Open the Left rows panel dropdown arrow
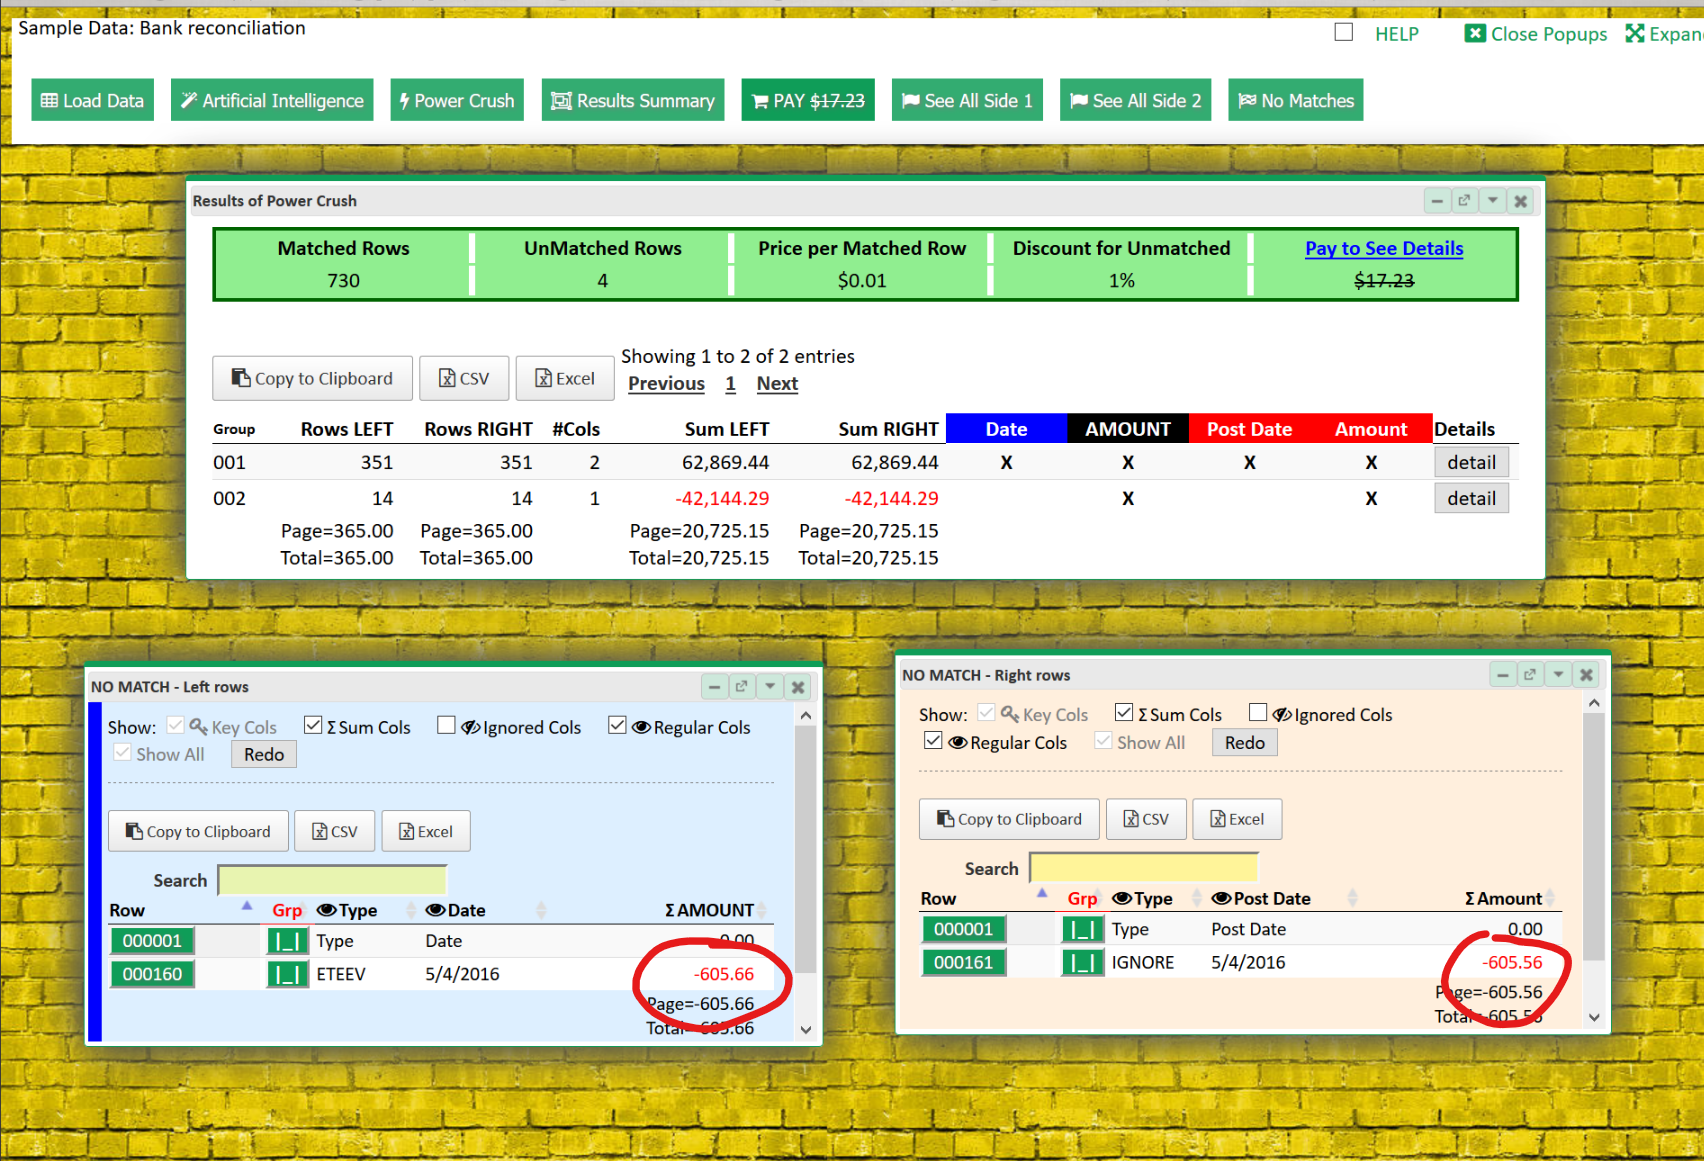The width and height of the screenshot is (1704, 1161). click(770, 687)
